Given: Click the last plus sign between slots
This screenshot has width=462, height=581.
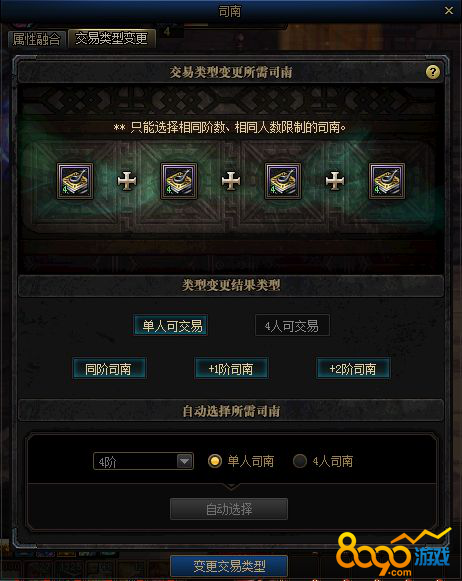Looking at the screenshot, I should tap(335, 181).
